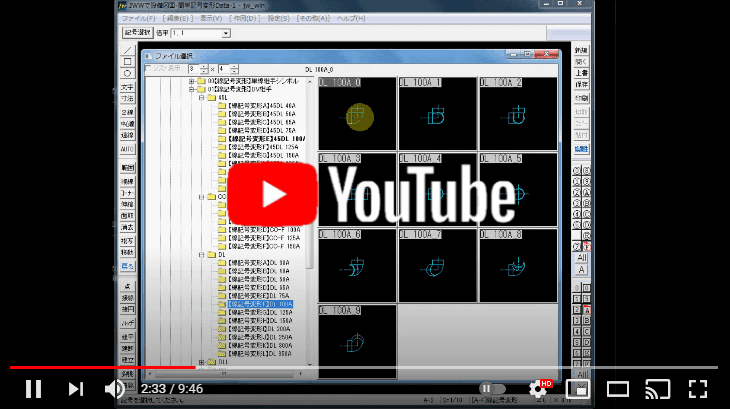The height and width of the screenshot is (409, 730).
Task: Mute the video with the speaker icon
Action: [x=114, y=389]
